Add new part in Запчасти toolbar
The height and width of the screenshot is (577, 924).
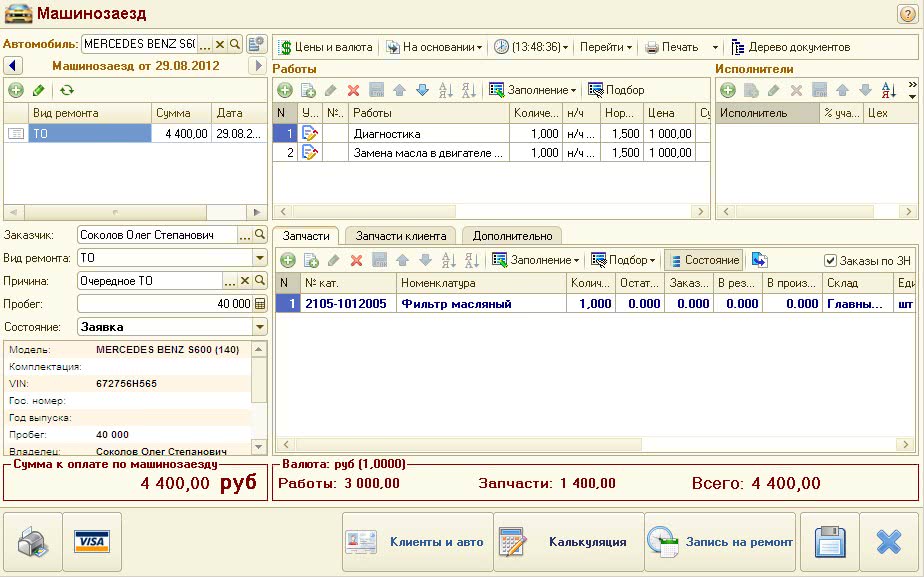288,261
